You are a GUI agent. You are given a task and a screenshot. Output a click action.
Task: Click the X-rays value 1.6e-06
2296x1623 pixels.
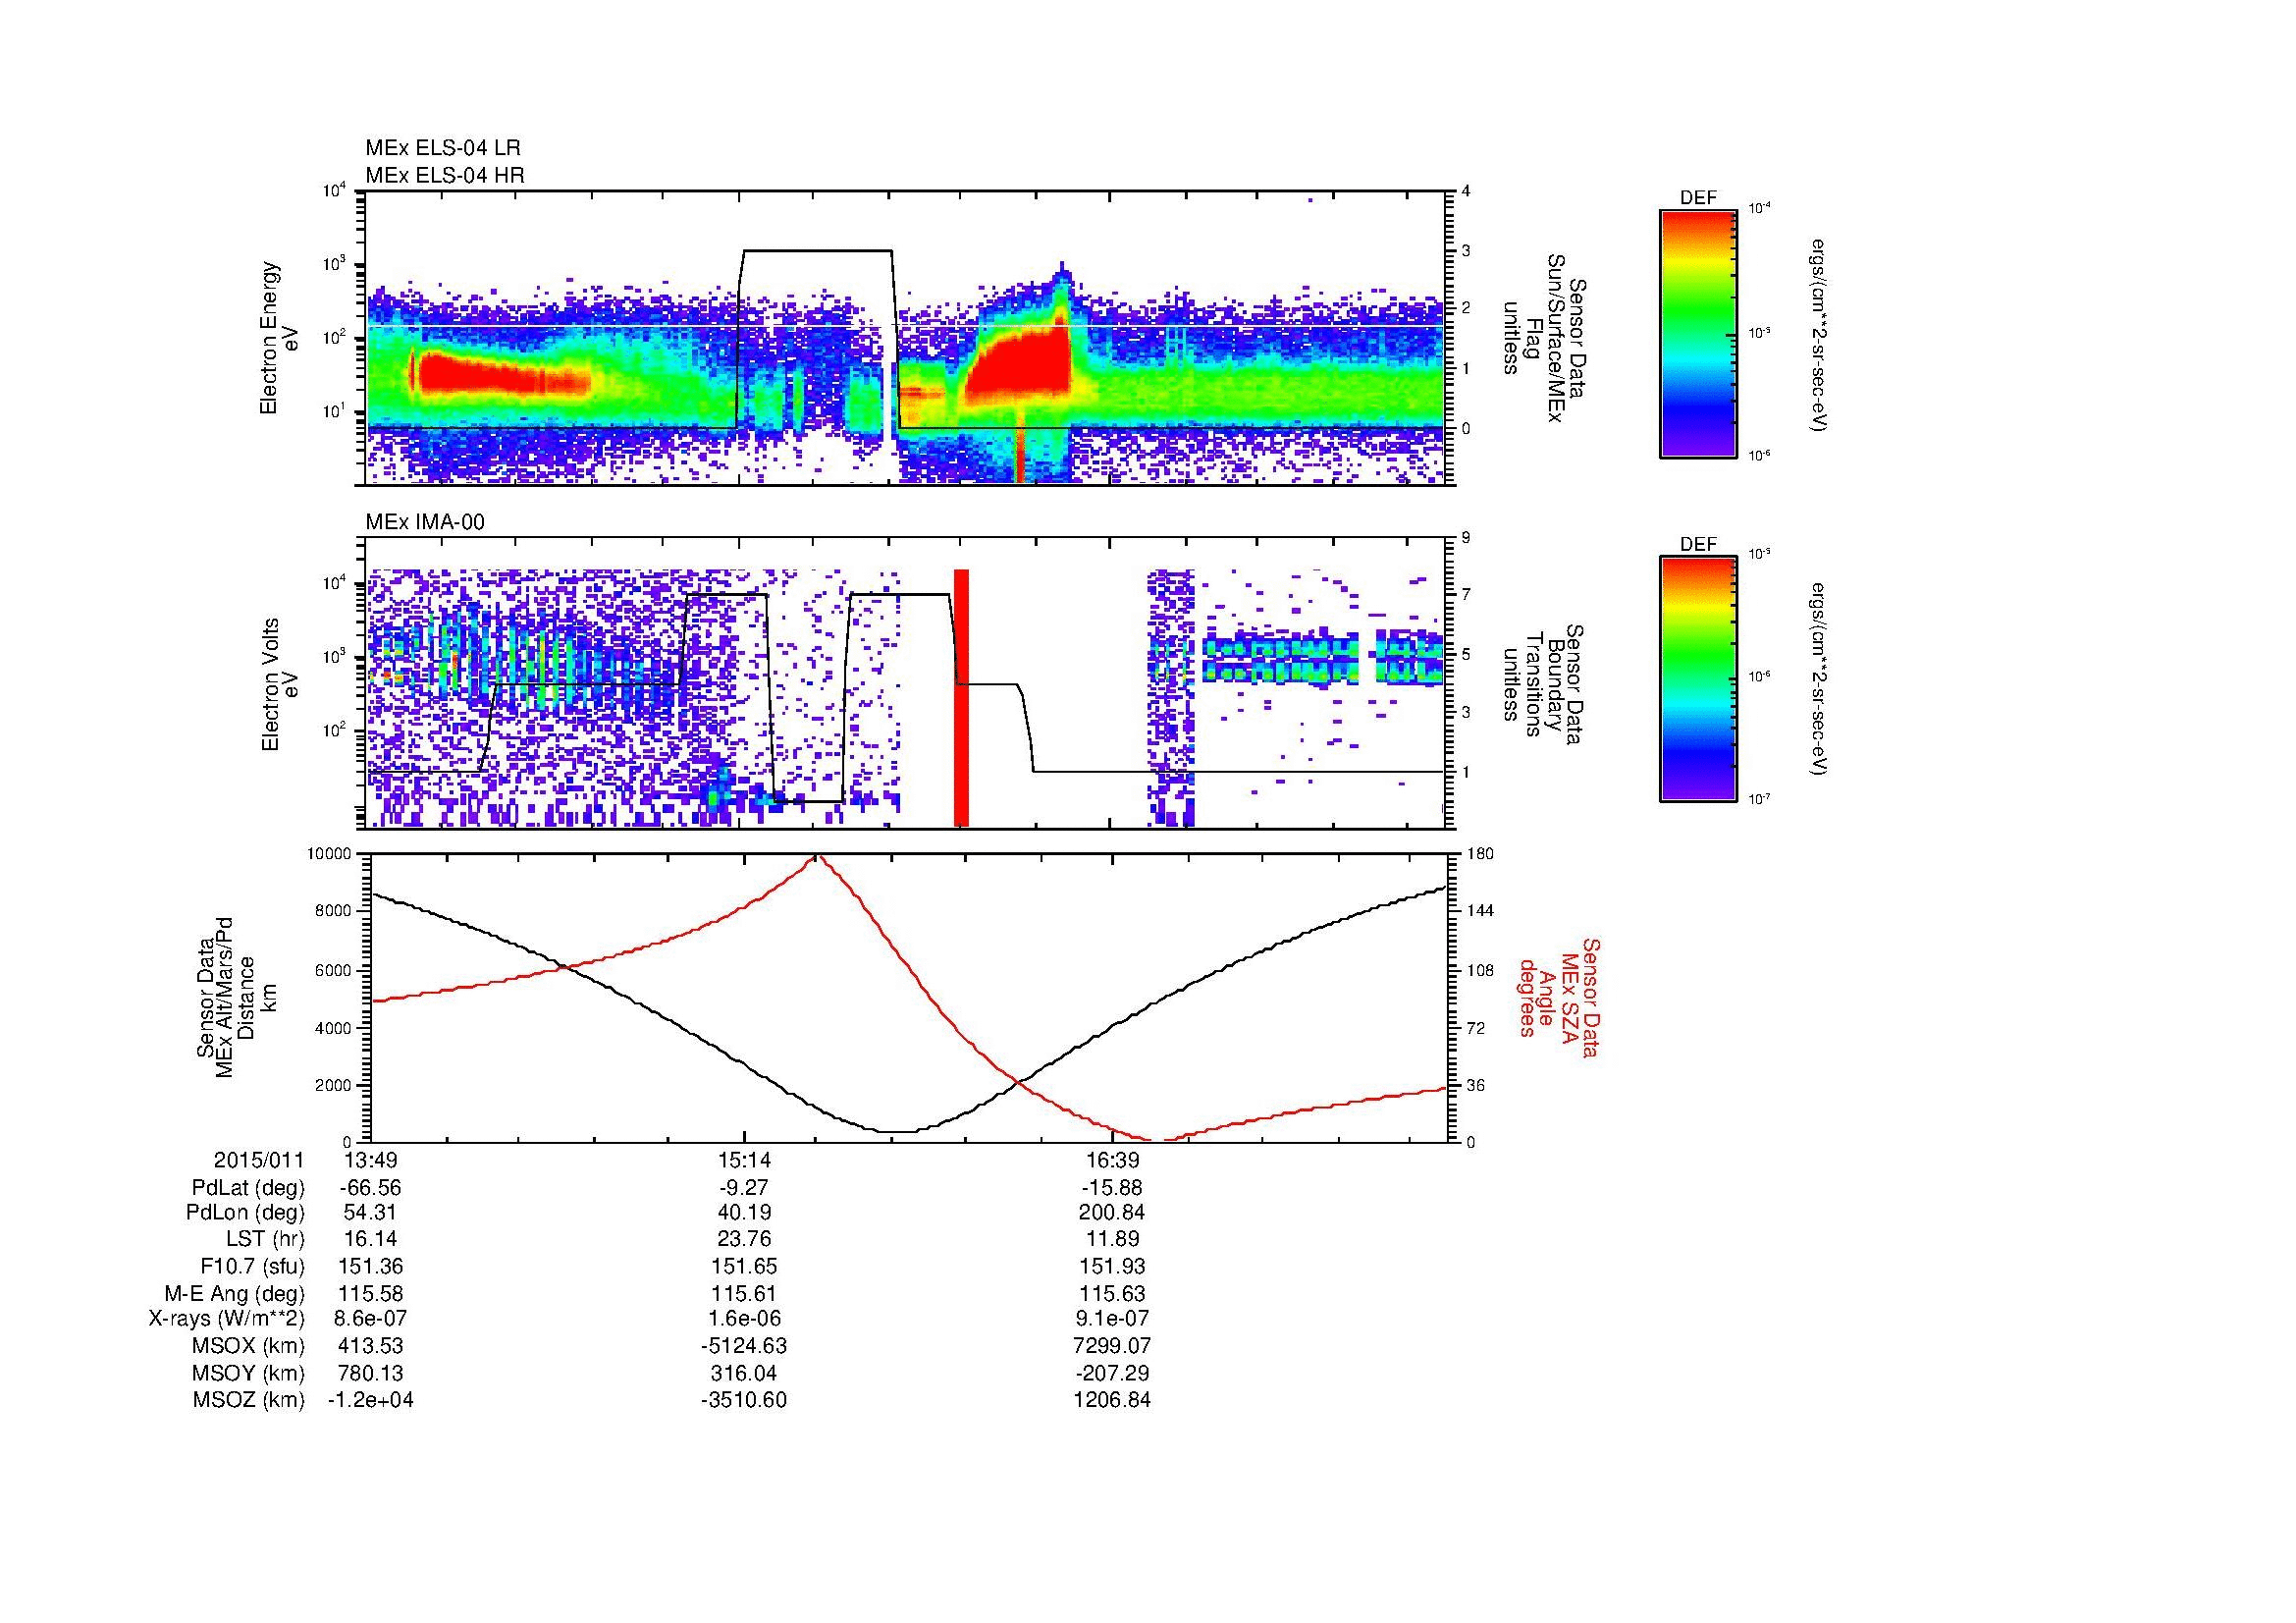point(744,1319)
